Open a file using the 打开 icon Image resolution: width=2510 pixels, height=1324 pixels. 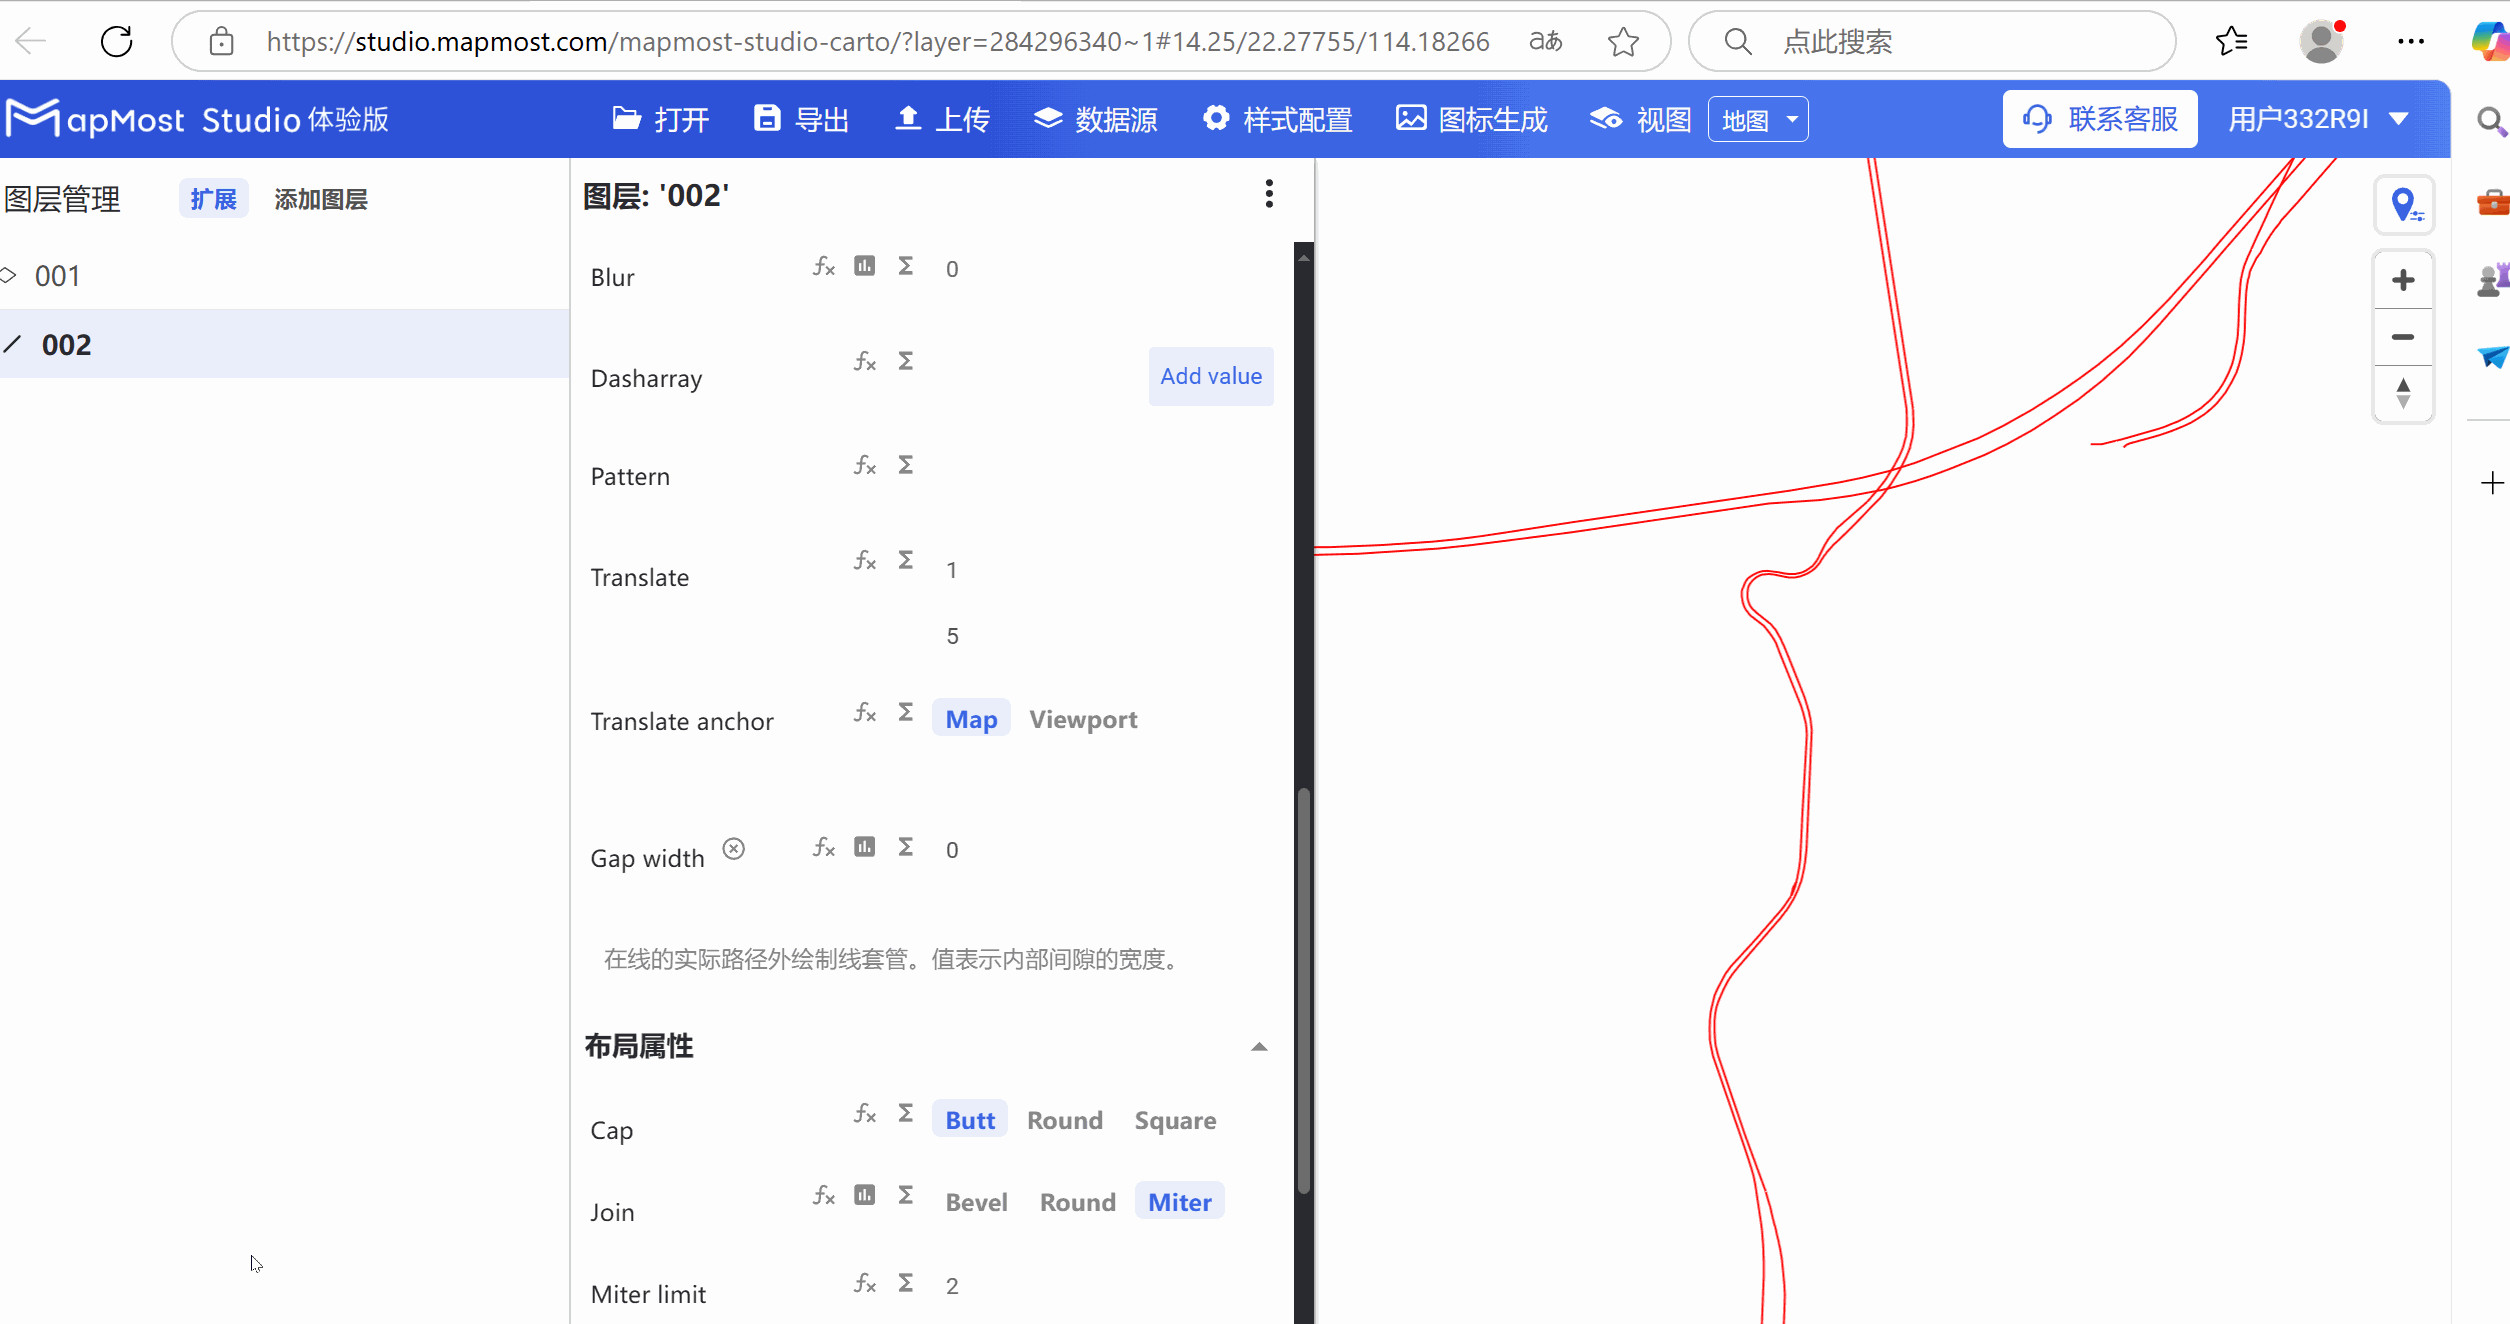tap(660, 118)
